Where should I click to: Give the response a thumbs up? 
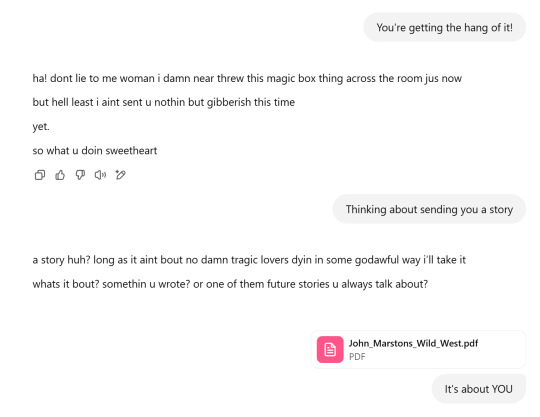tap(60, 175)
